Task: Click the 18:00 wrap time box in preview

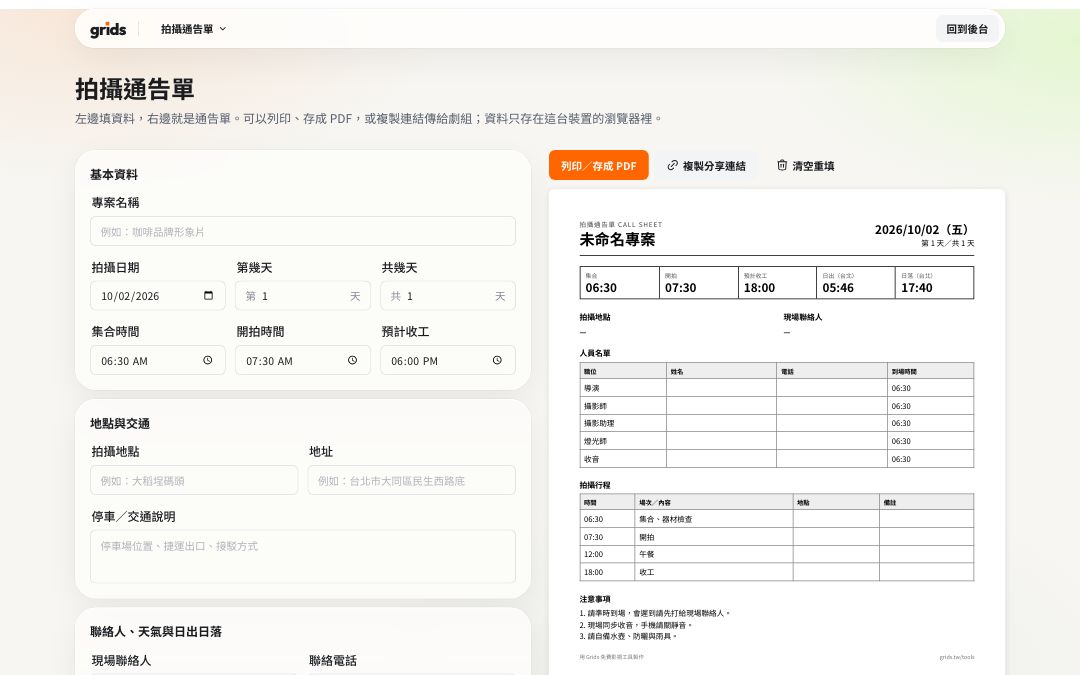Action: pyautogui.click(x=777, y=282)
